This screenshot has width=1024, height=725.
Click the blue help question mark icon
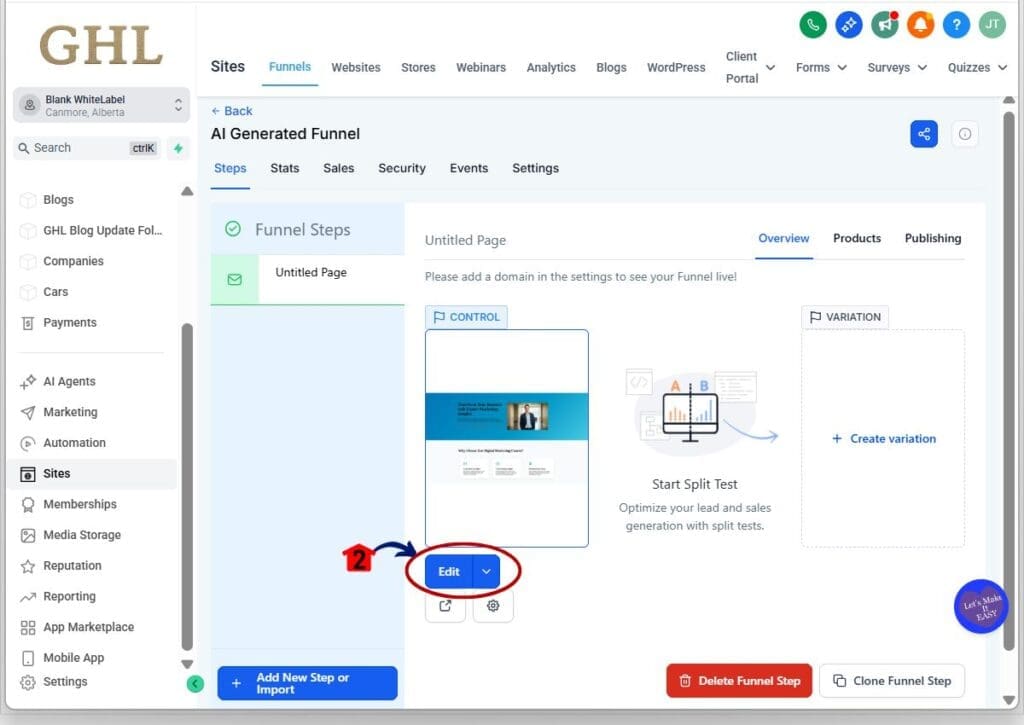coord(956,25)
